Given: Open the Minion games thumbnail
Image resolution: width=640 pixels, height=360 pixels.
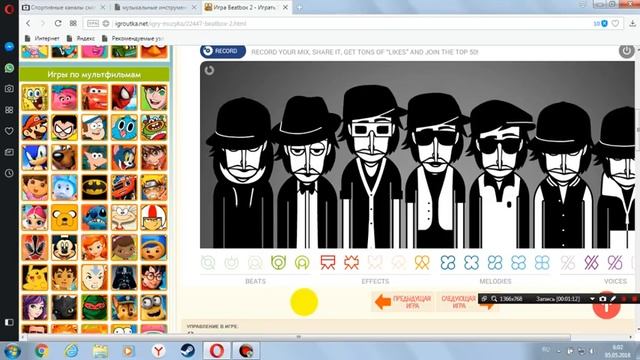Looking at the screenshot, I should (154, 307).
